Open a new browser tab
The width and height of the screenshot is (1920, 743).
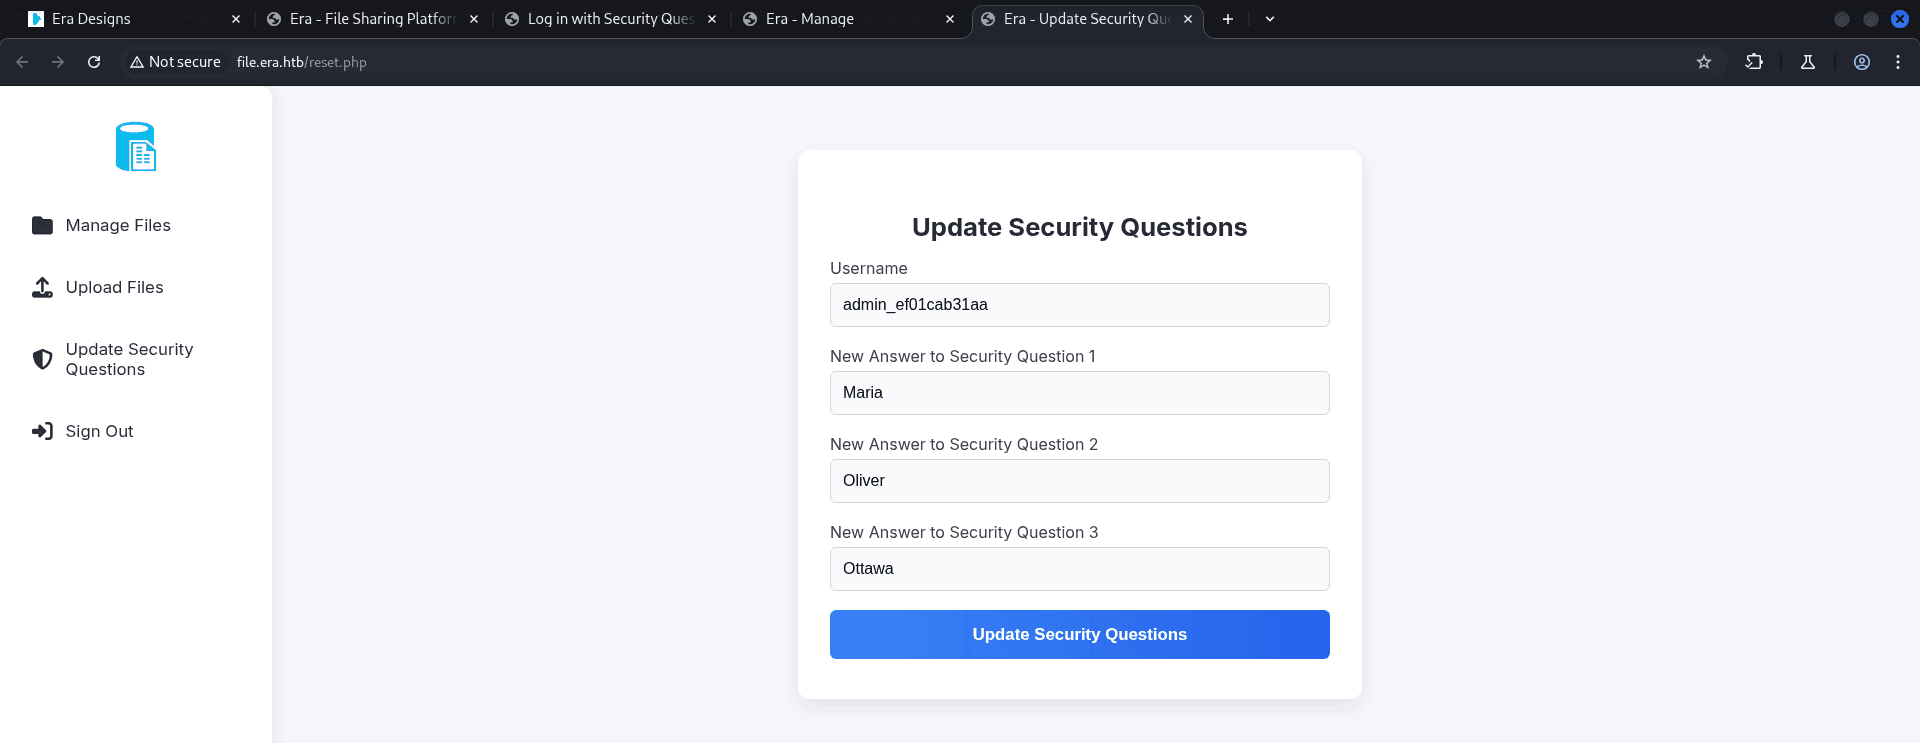(x=1228, y=19)
